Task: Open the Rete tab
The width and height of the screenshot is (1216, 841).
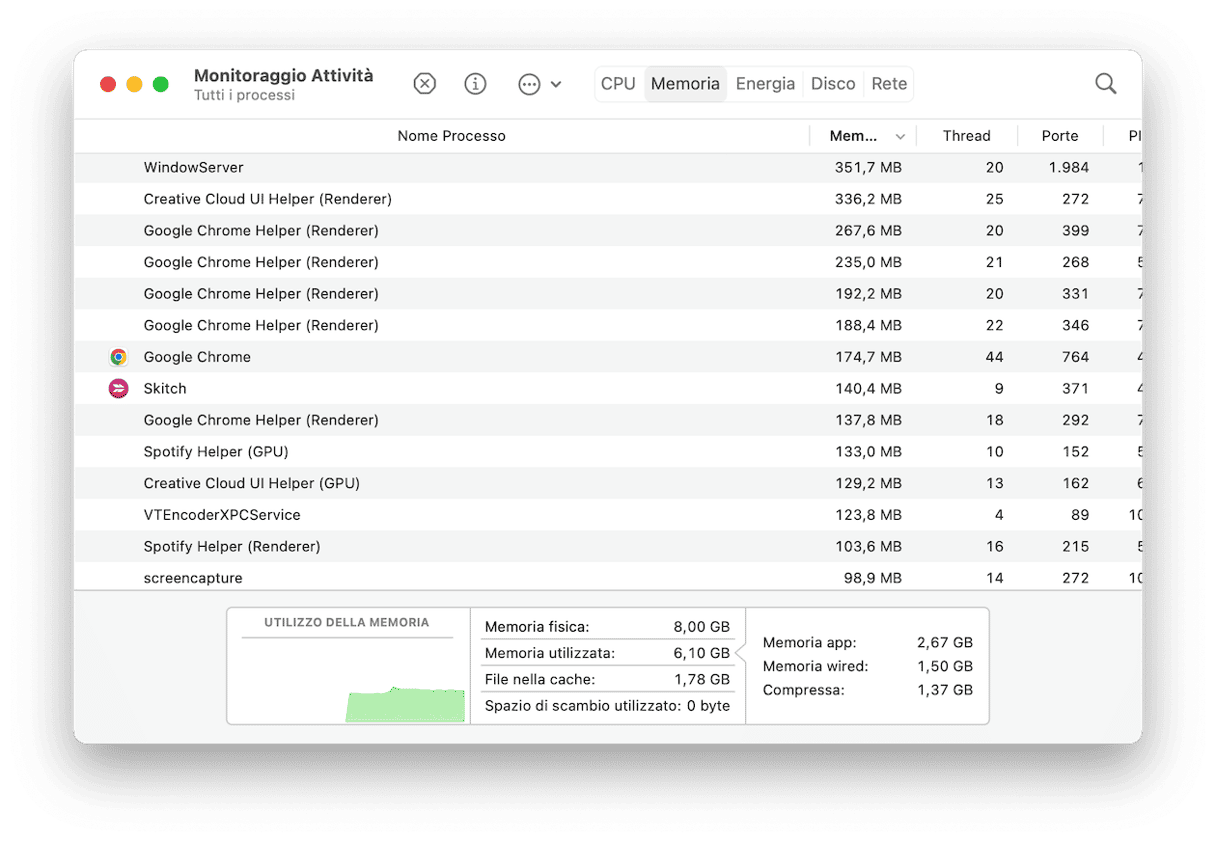Action: coord(889,84)
